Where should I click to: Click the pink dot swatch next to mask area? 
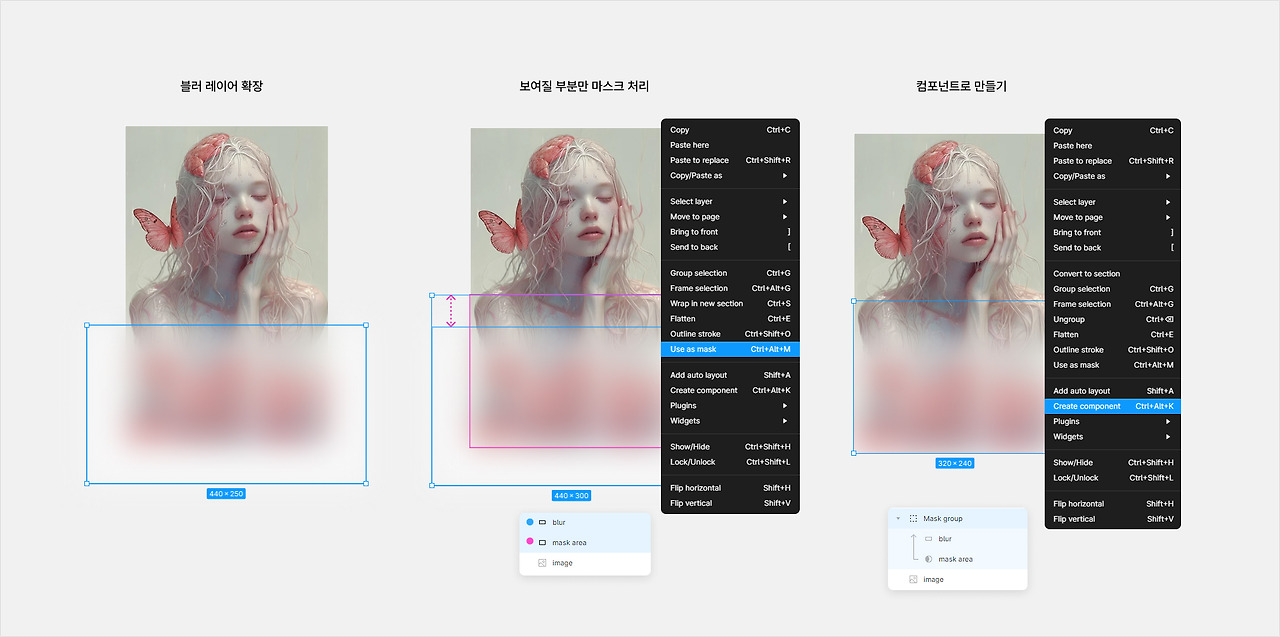point(530,542)
